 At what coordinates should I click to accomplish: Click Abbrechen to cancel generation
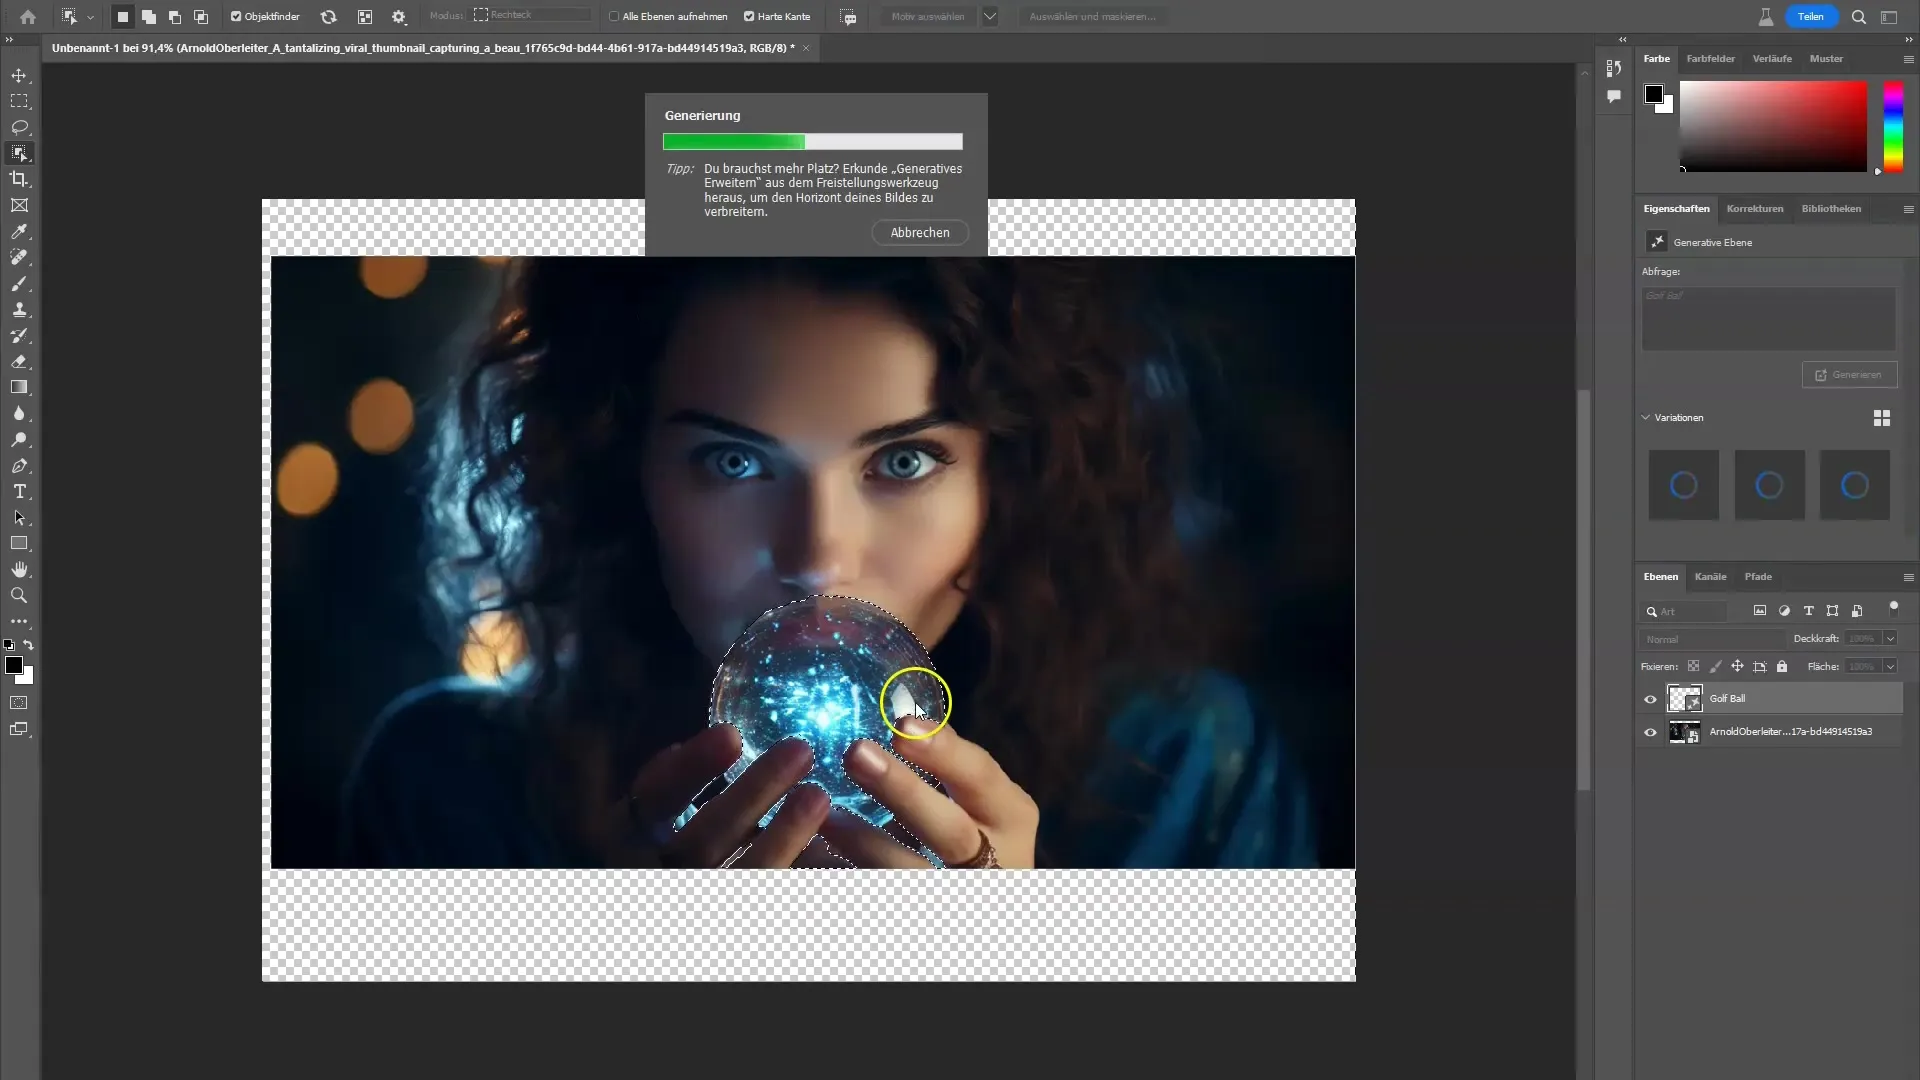[x=919, y=233]
